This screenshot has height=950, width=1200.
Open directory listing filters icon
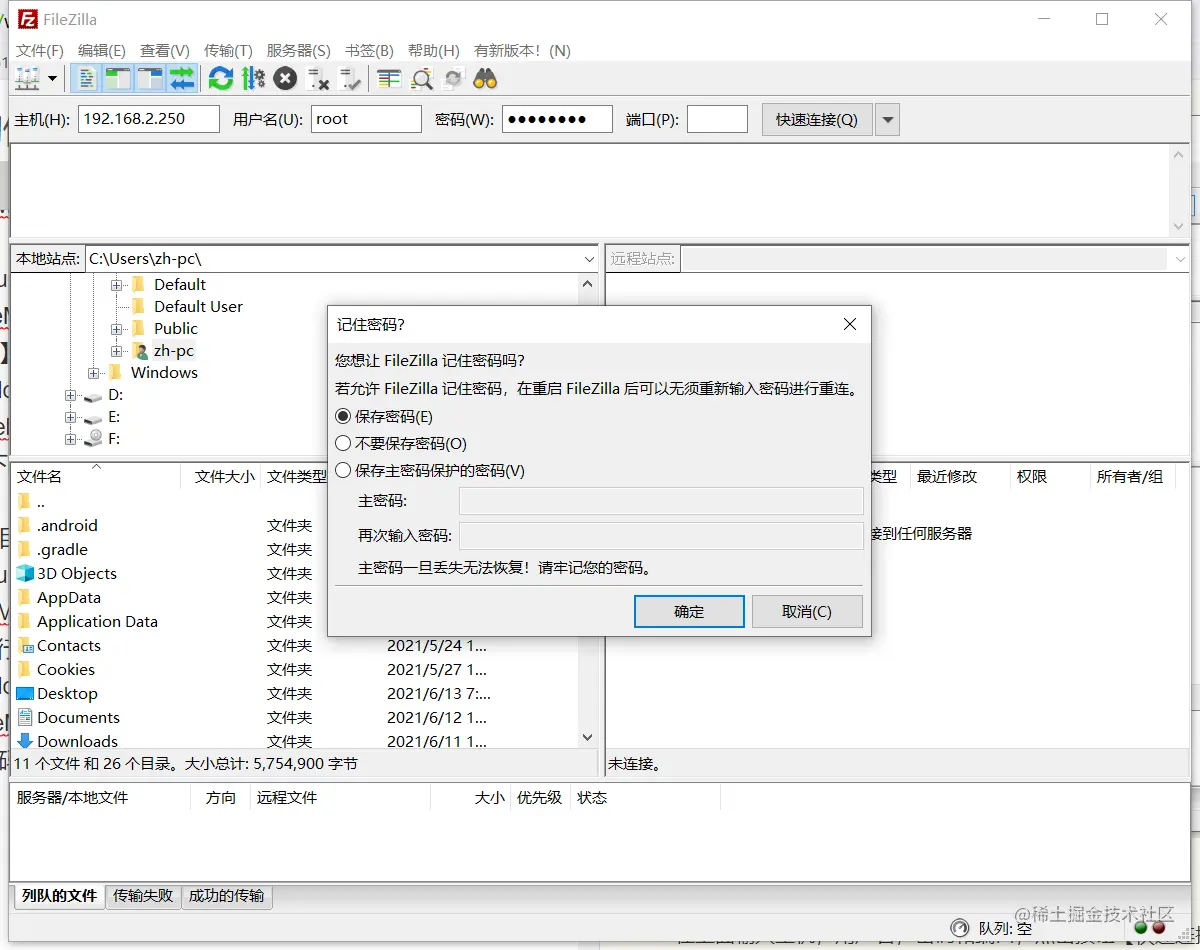tap(389, 78)
